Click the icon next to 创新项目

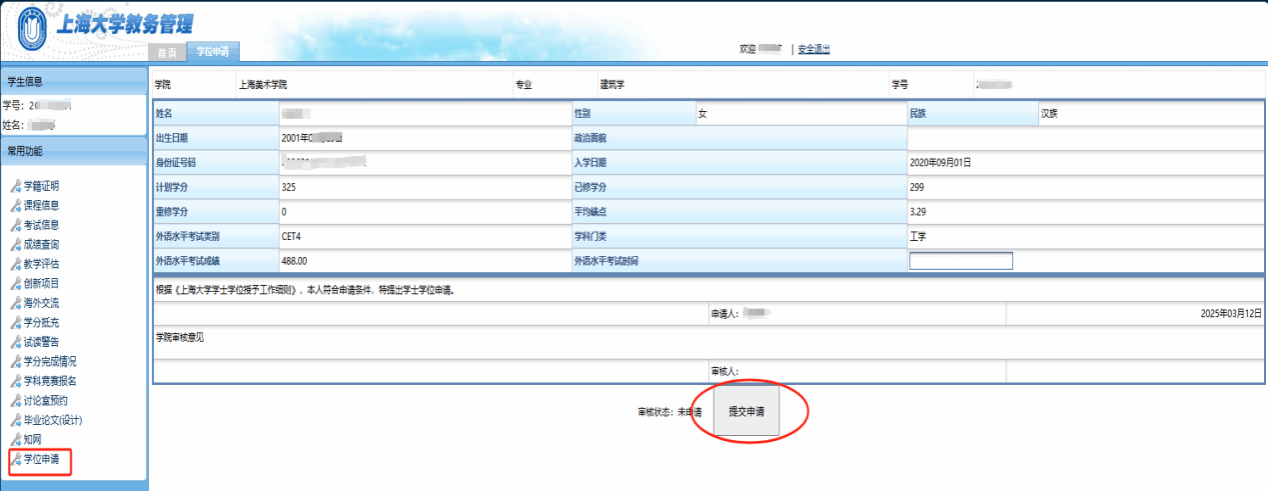click(15, 283)
